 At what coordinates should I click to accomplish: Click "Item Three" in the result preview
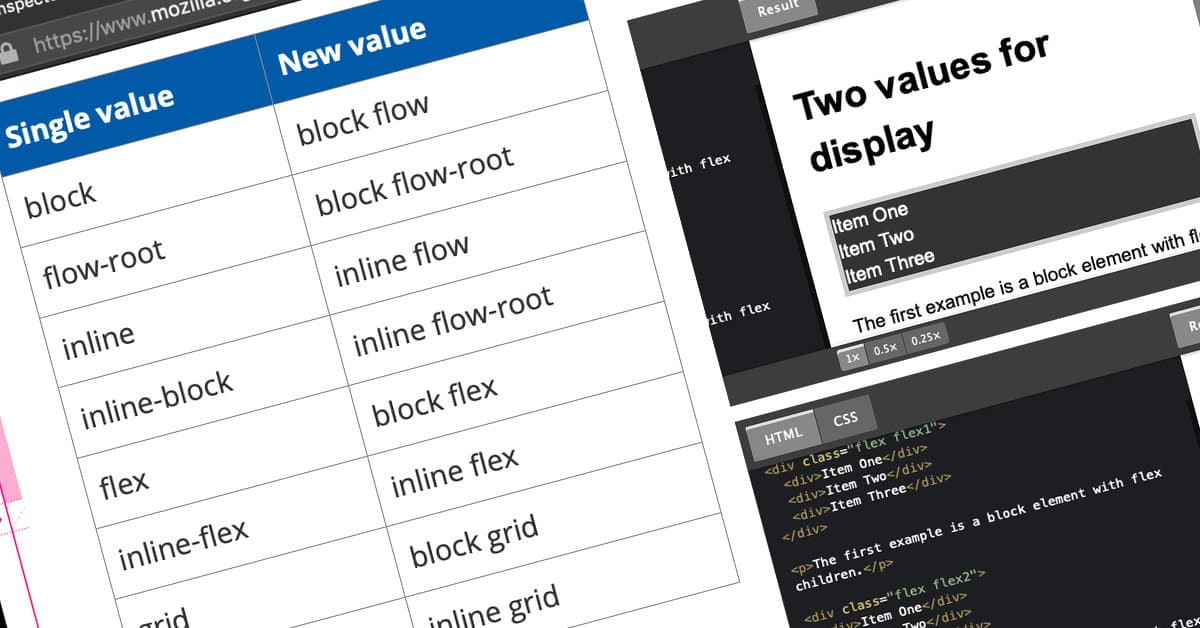(x=888, y=264)
